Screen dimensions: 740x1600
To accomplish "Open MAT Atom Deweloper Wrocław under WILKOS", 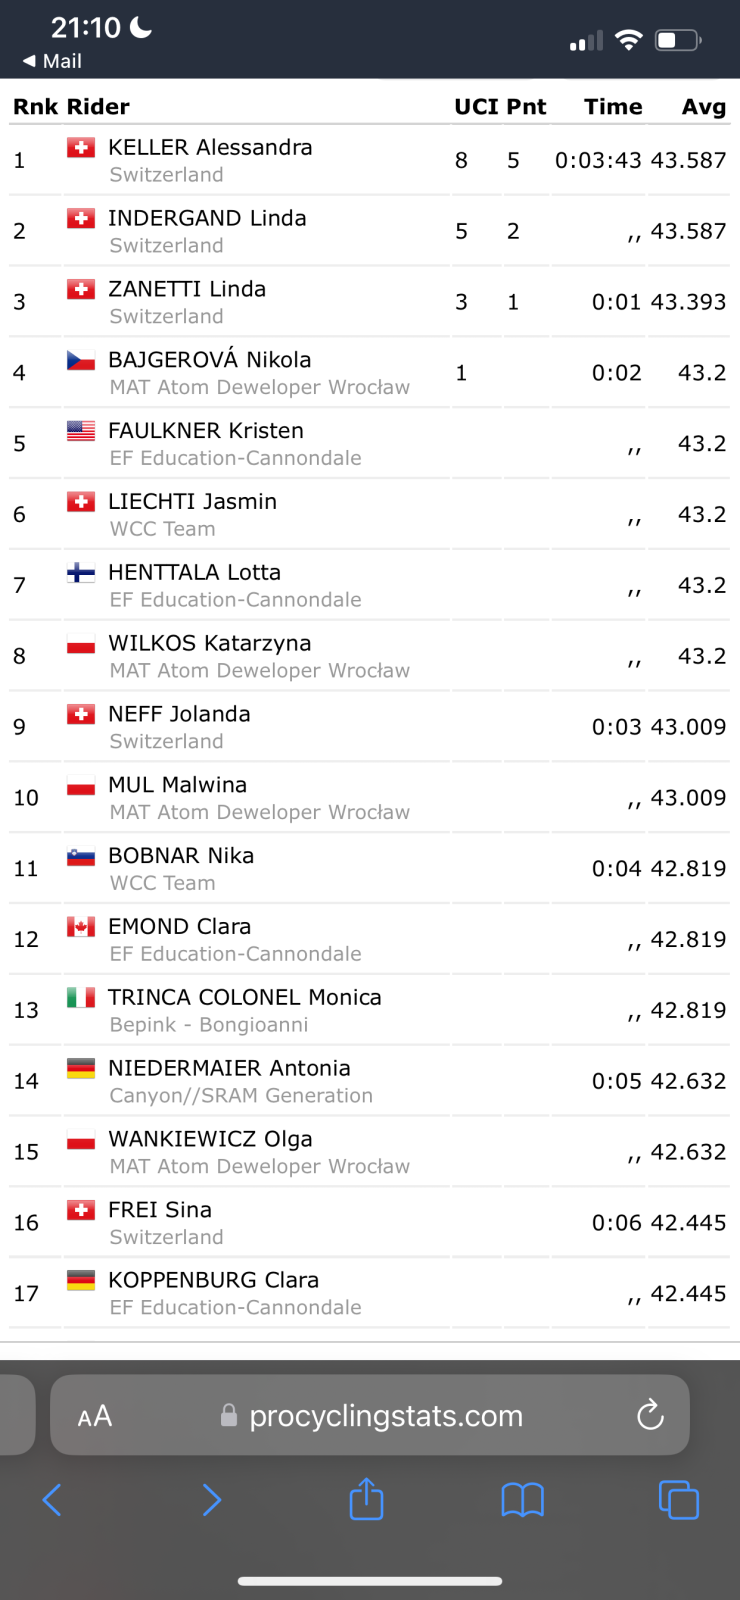I will click(259, 671).
